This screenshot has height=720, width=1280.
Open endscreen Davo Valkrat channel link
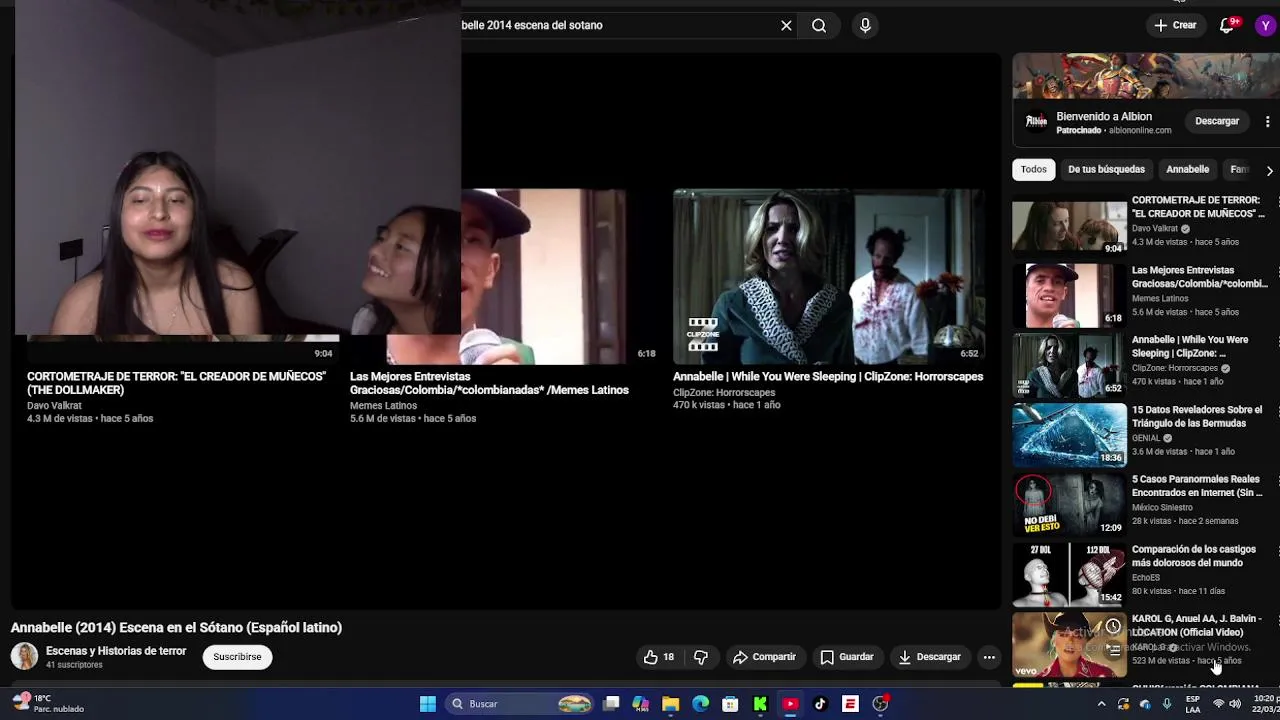click(x=54, y=406)
